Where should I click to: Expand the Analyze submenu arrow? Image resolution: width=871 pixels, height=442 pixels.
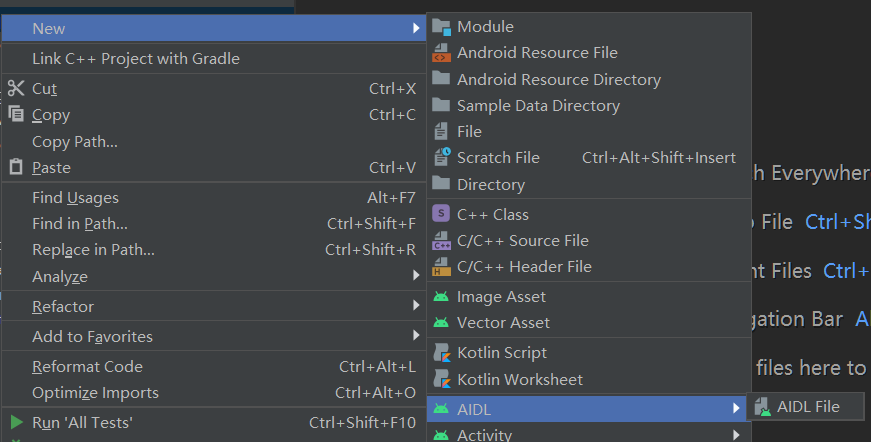click(x=416, y=275)
